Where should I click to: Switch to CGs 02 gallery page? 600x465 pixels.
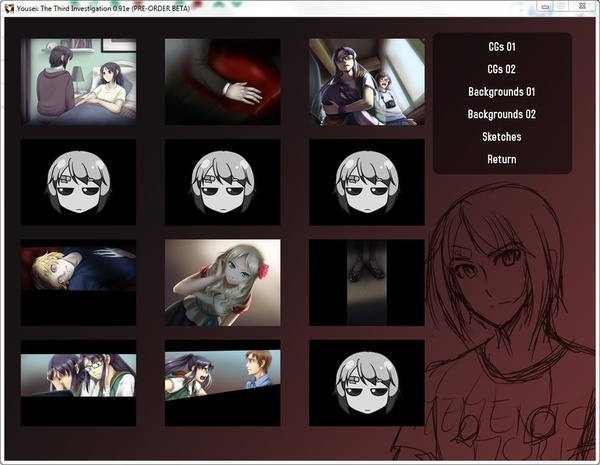(x=502, y=69)
